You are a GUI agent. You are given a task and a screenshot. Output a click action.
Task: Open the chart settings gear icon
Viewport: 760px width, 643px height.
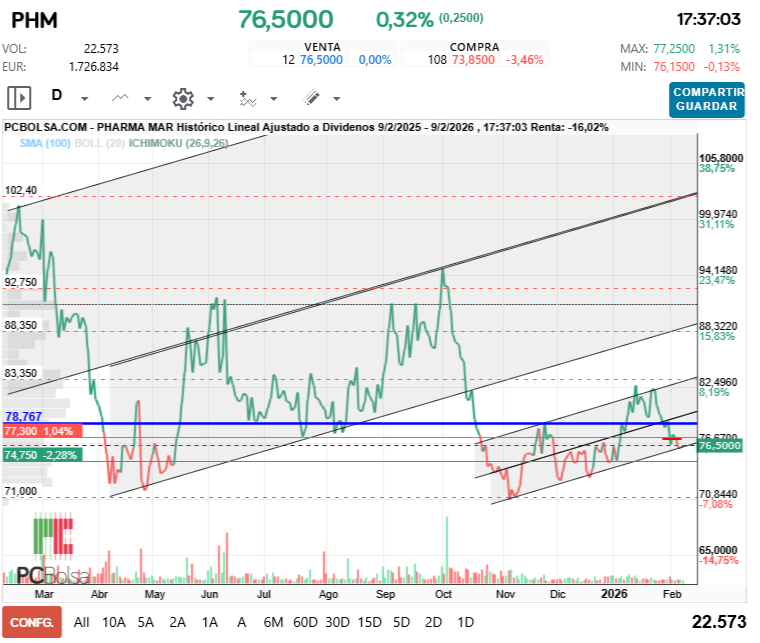[182, 98]
